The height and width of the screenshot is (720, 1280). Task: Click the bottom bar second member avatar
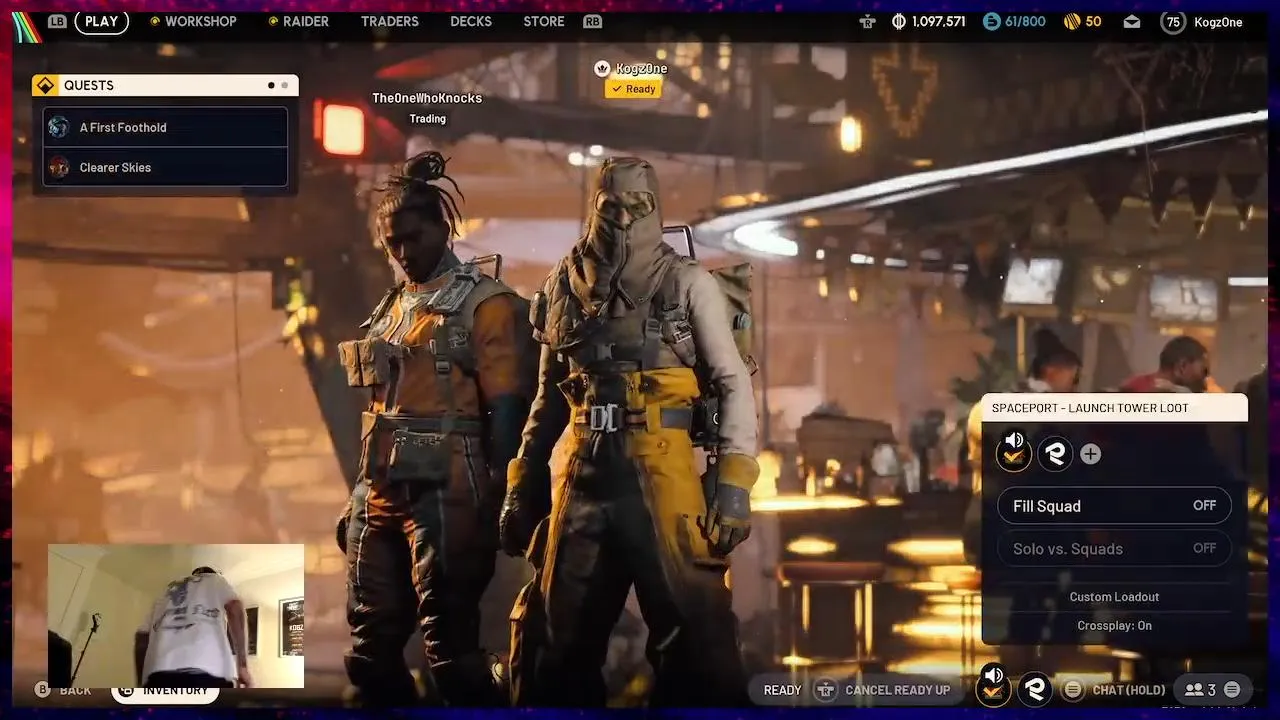tap(1034, 690)
